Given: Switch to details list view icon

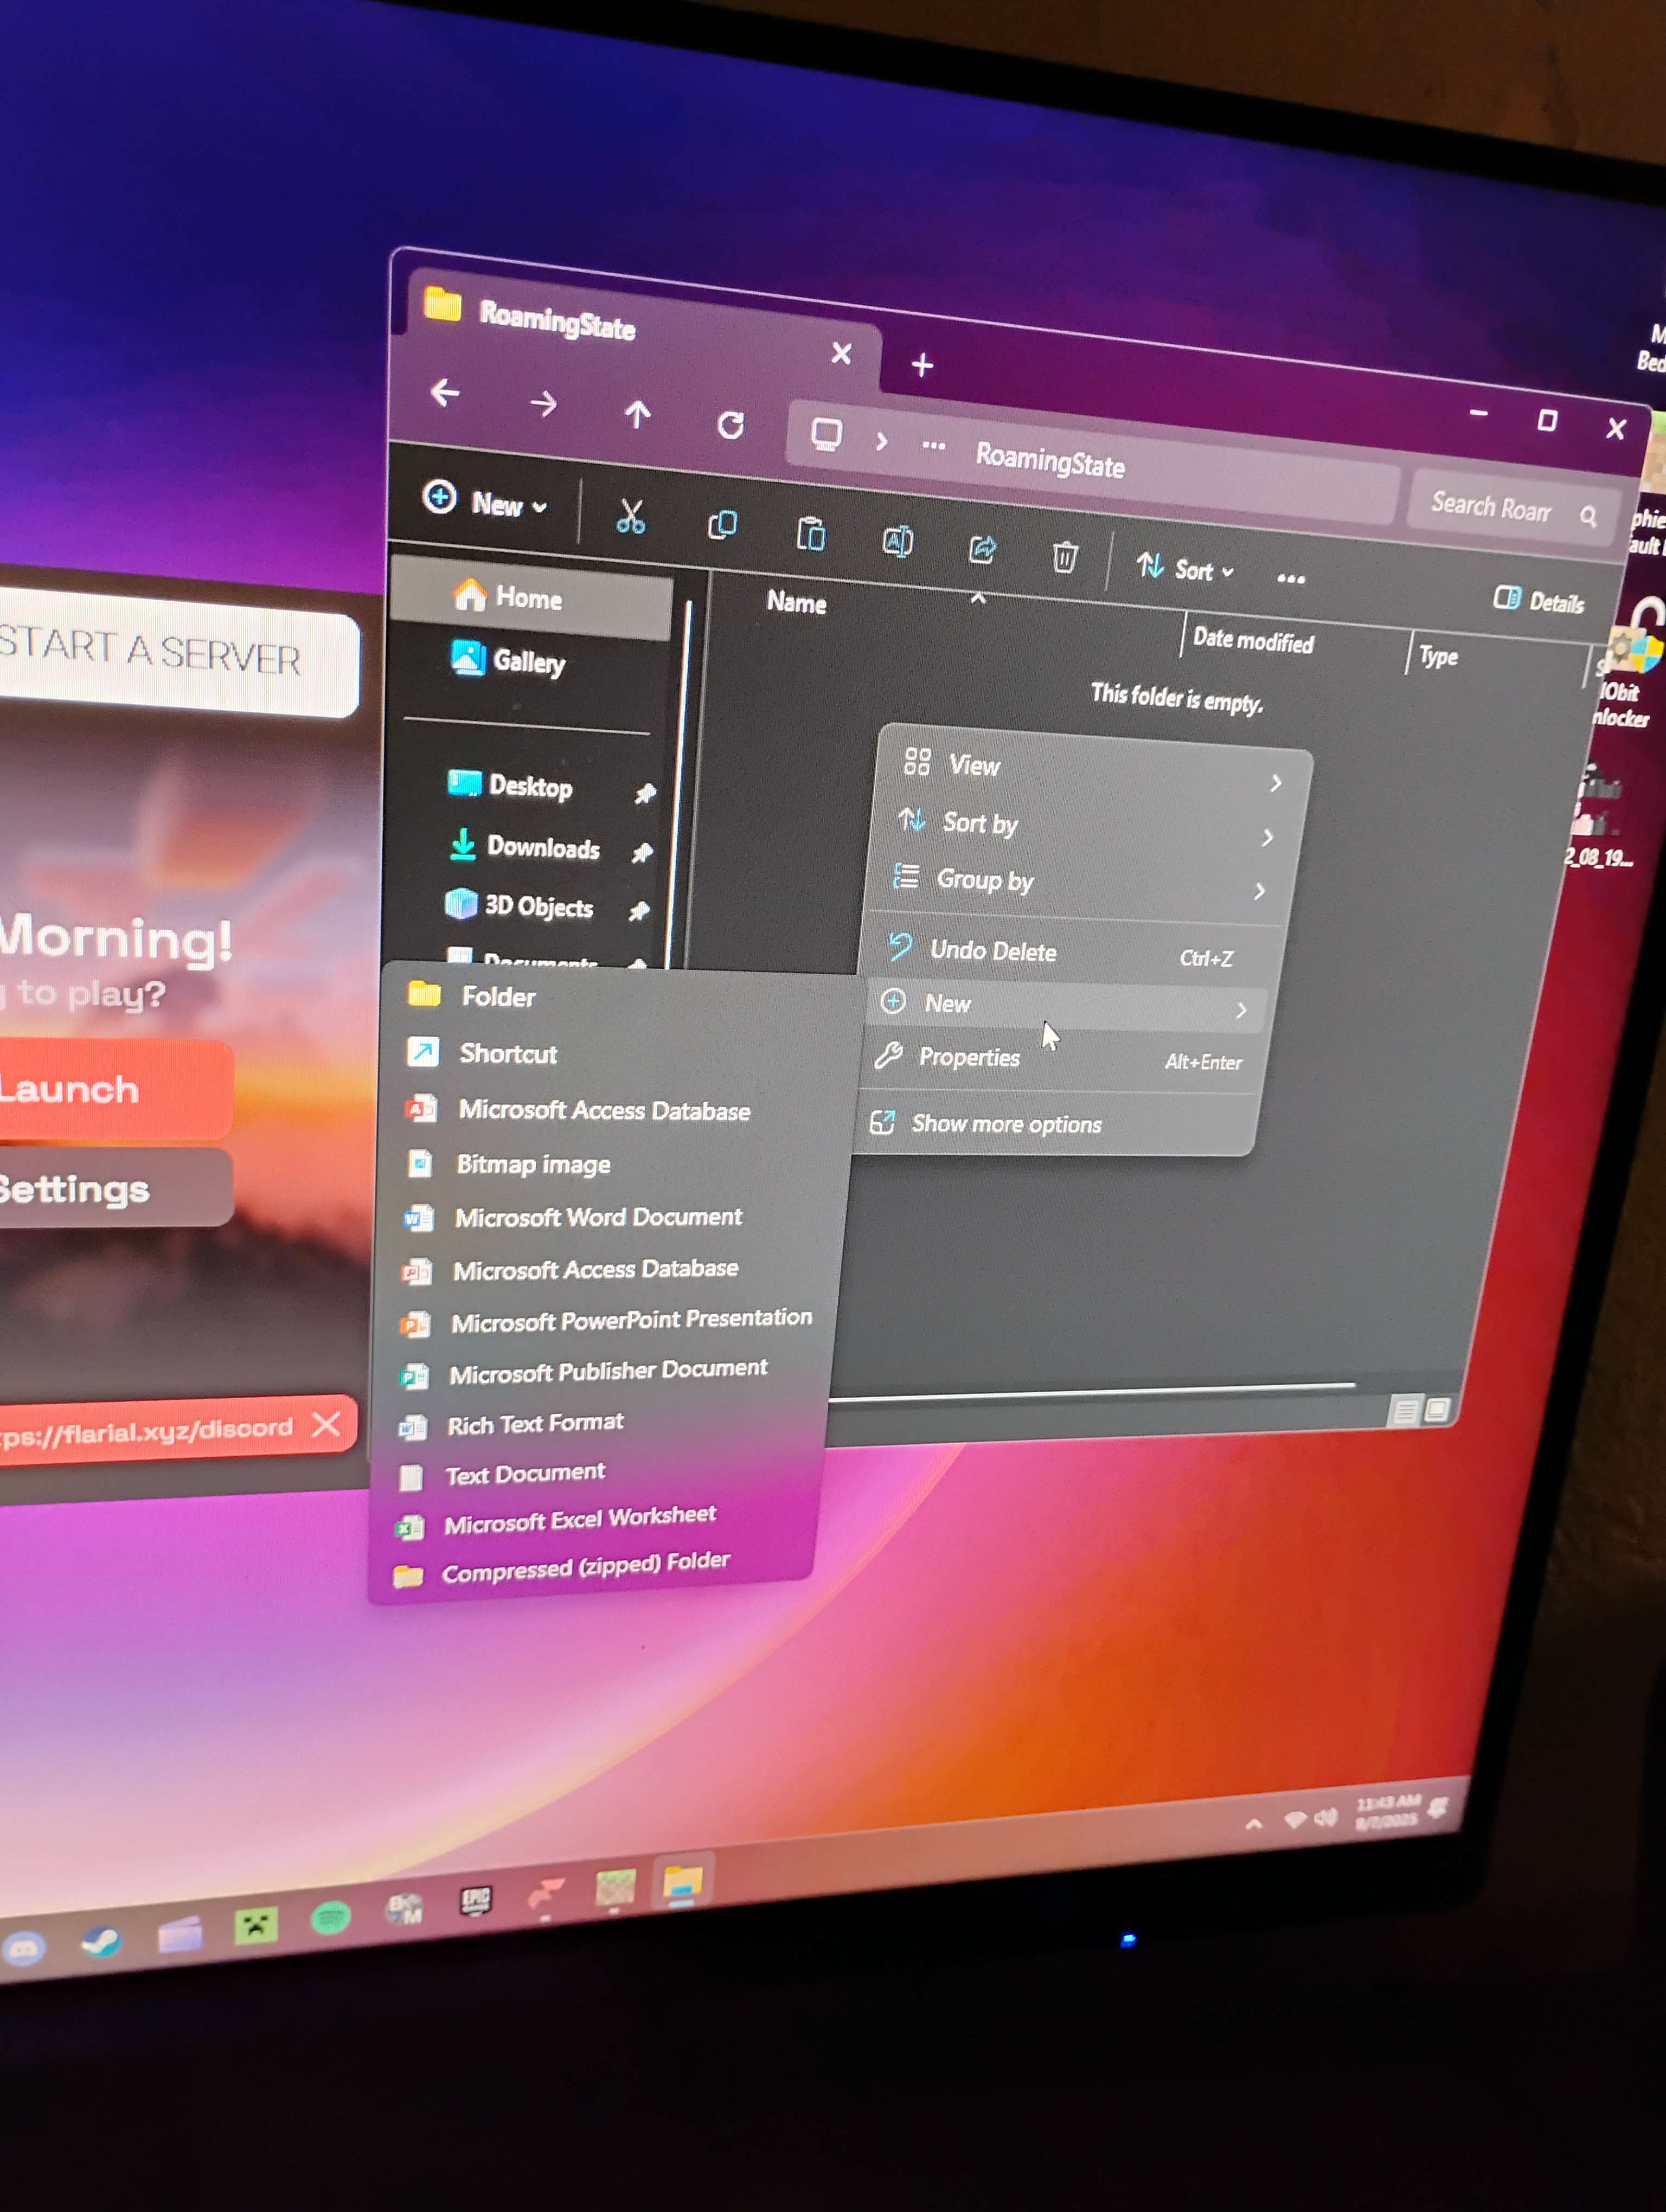Looking at the screenshot, I should click(1404, 1411).
